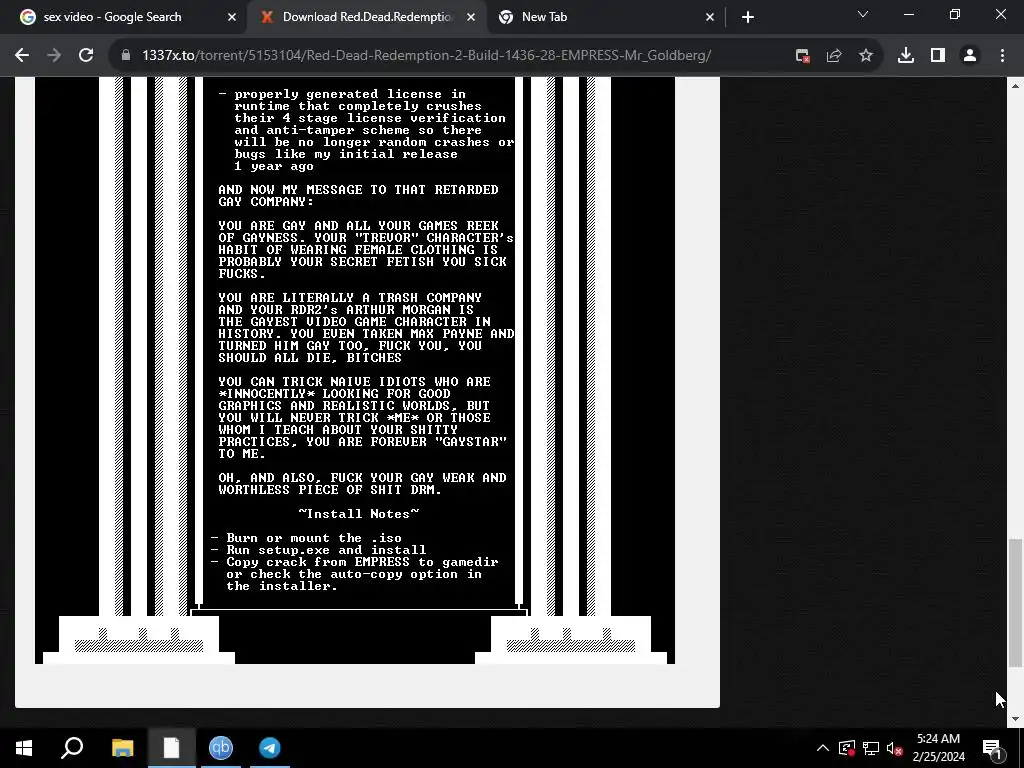The image size is (1024, 768).
Task: Open Chrome three-dot menu
Action: click(1002, 56)
